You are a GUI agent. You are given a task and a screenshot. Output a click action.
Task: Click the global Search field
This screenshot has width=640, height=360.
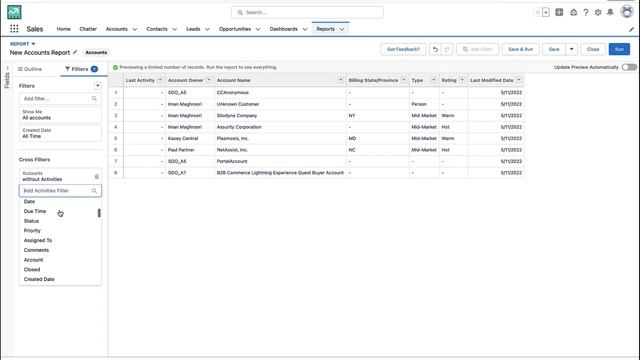click(307, 12)
